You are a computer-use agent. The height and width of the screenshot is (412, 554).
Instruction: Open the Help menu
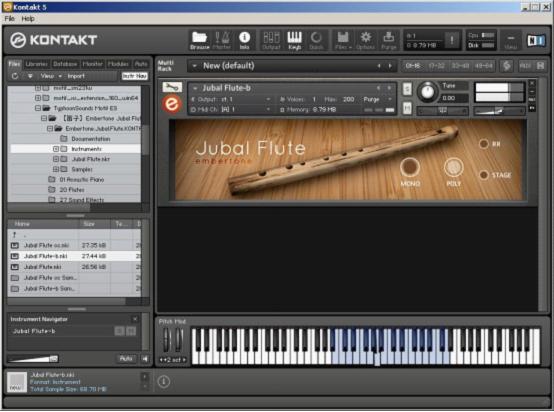[x=28, y=19]
